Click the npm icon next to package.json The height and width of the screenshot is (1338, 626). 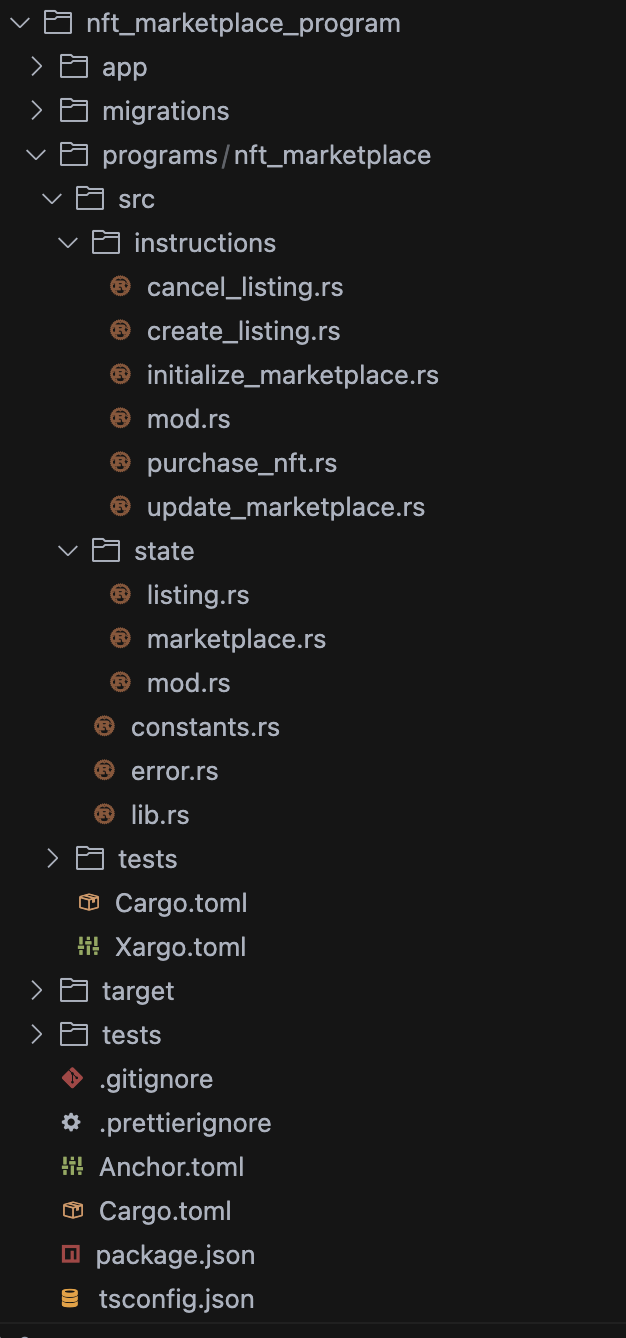coord(72,1254)
